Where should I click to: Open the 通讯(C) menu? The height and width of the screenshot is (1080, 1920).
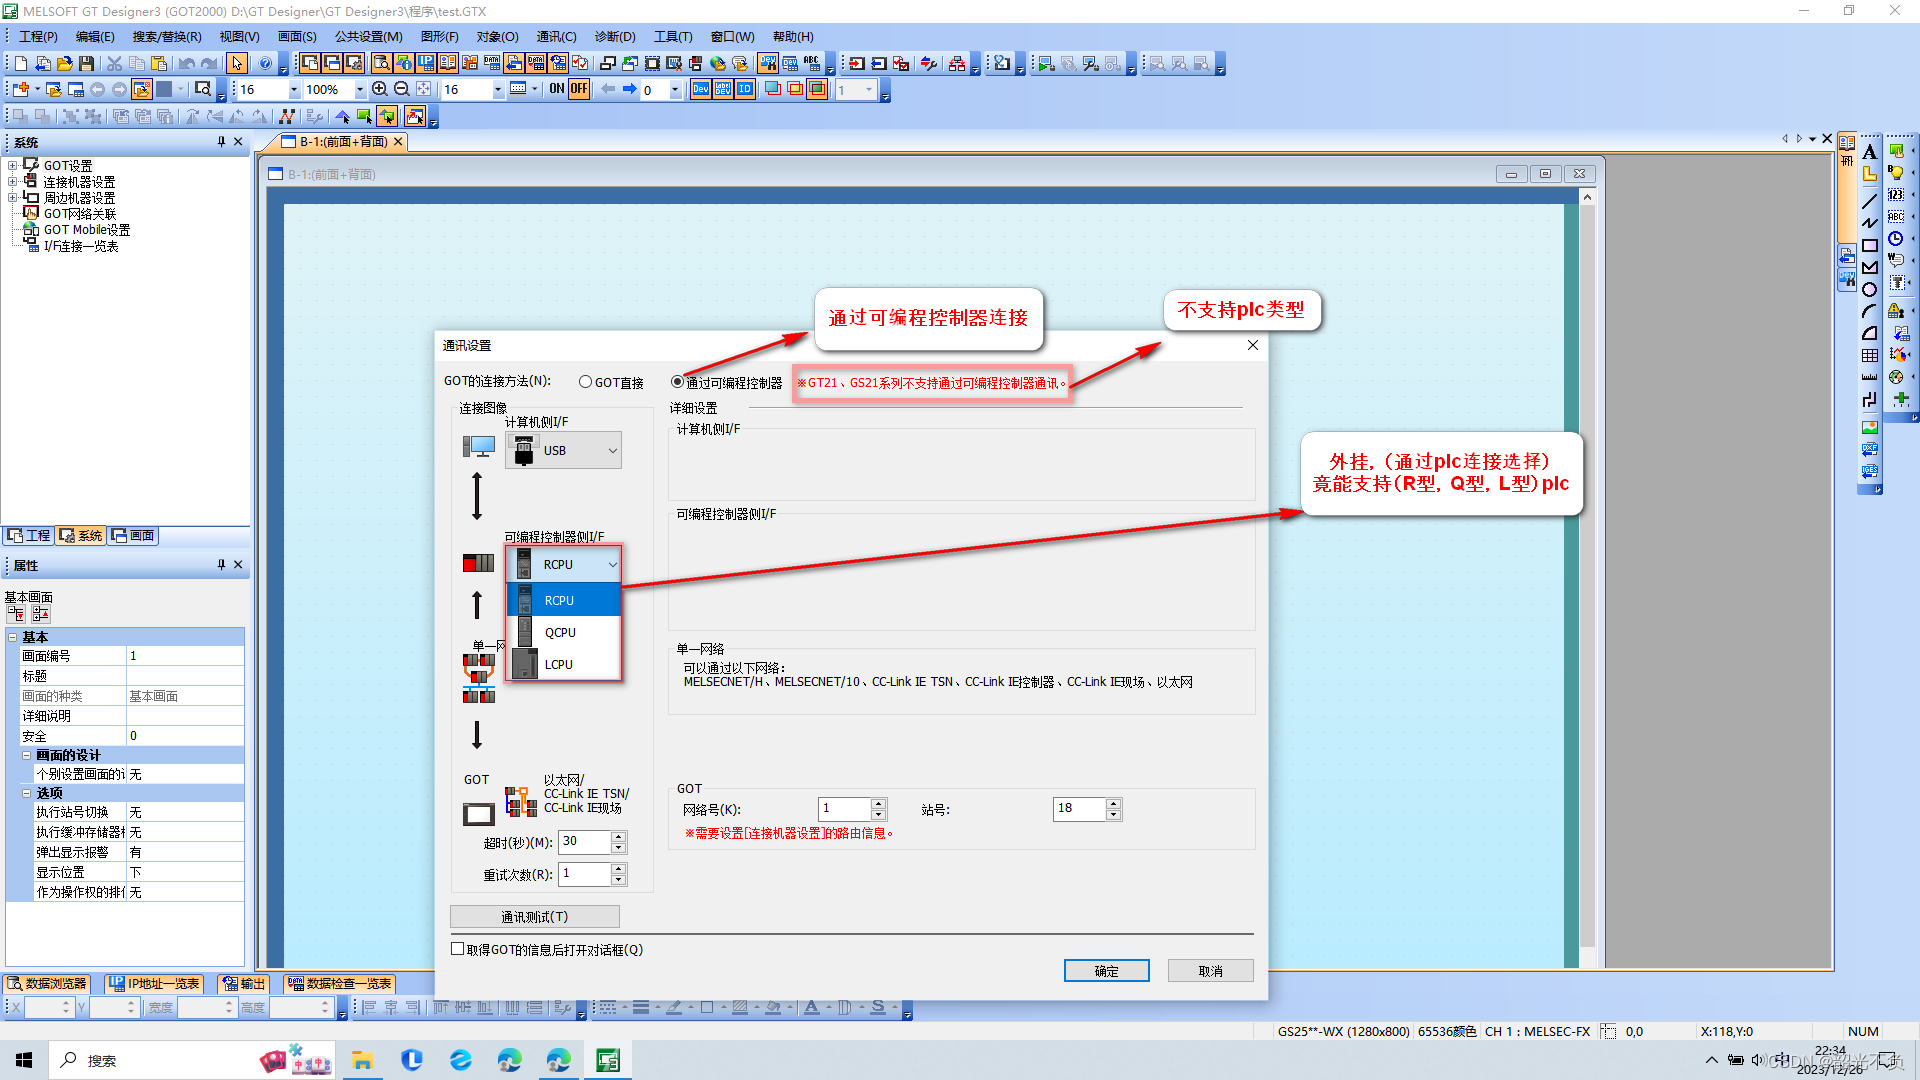pos(556,37)
